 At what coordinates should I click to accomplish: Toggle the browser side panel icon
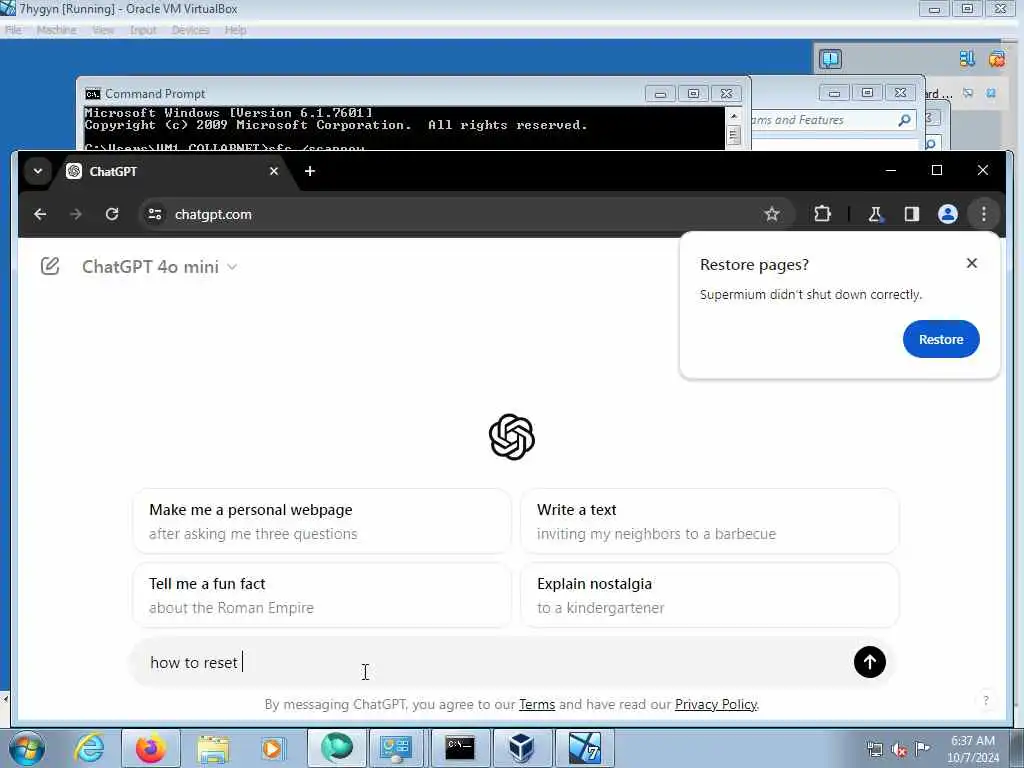(912, 214)
